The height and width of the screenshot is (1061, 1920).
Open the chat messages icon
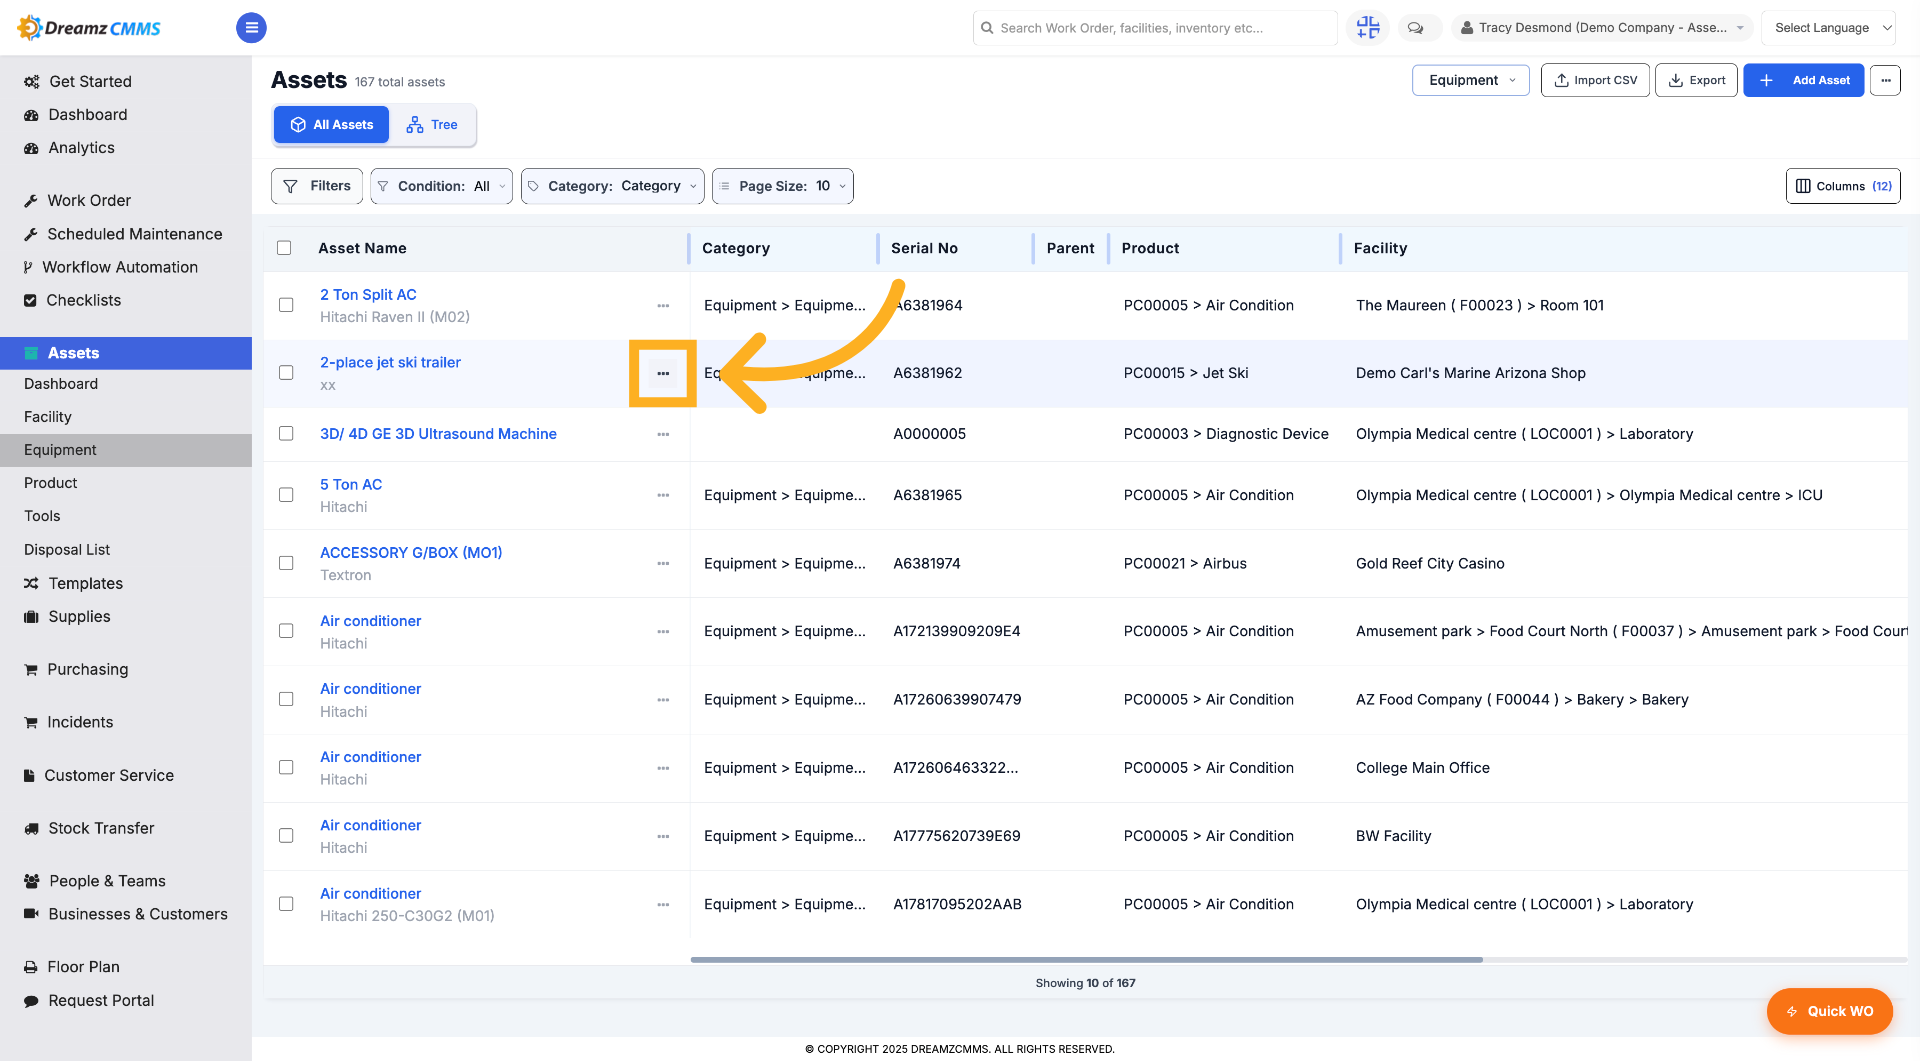pos(1415,28)
